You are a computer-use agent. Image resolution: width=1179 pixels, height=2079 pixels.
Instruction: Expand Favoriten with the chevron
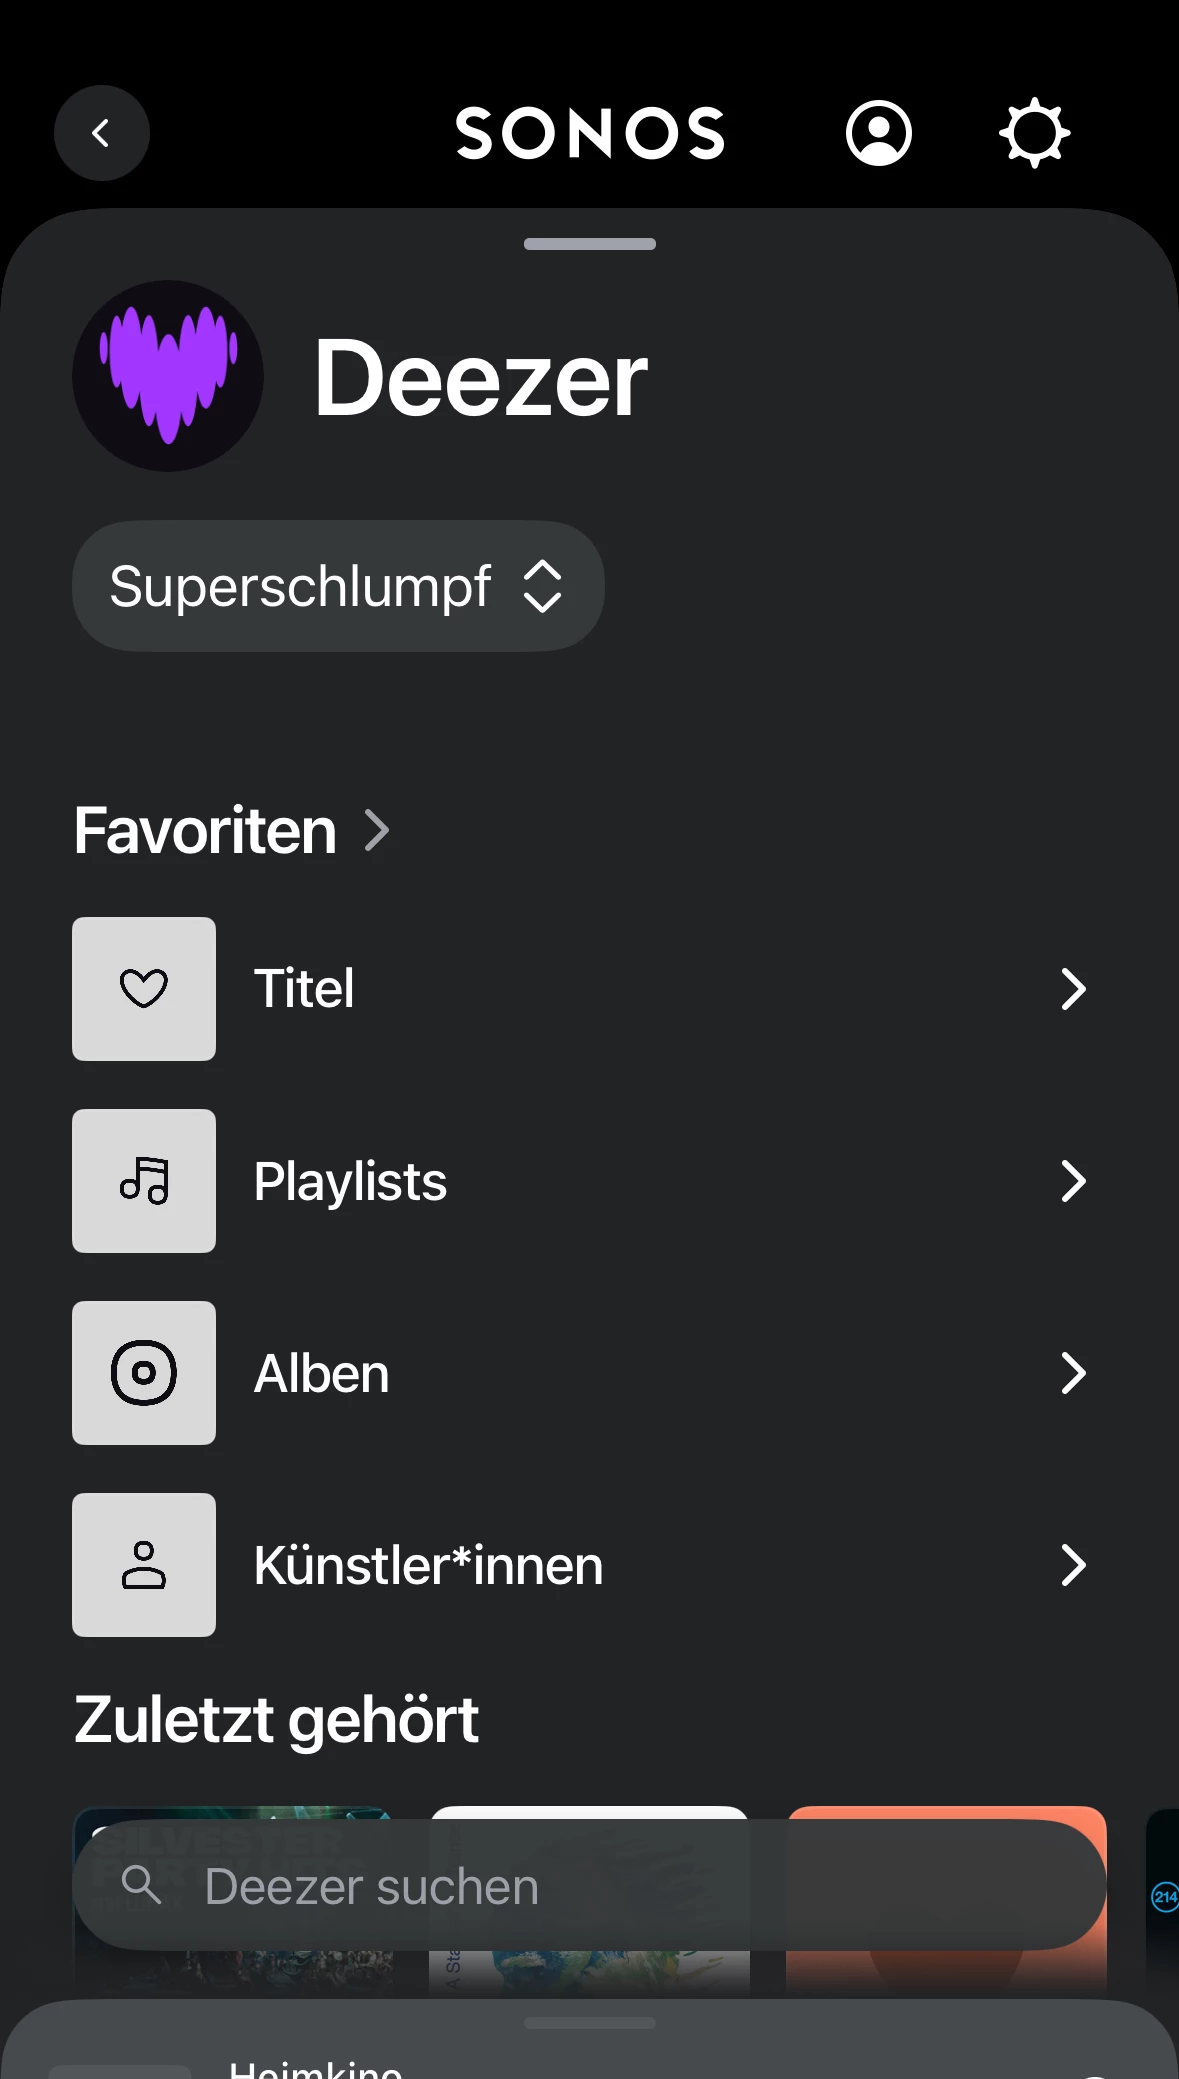tap(377, 830)
